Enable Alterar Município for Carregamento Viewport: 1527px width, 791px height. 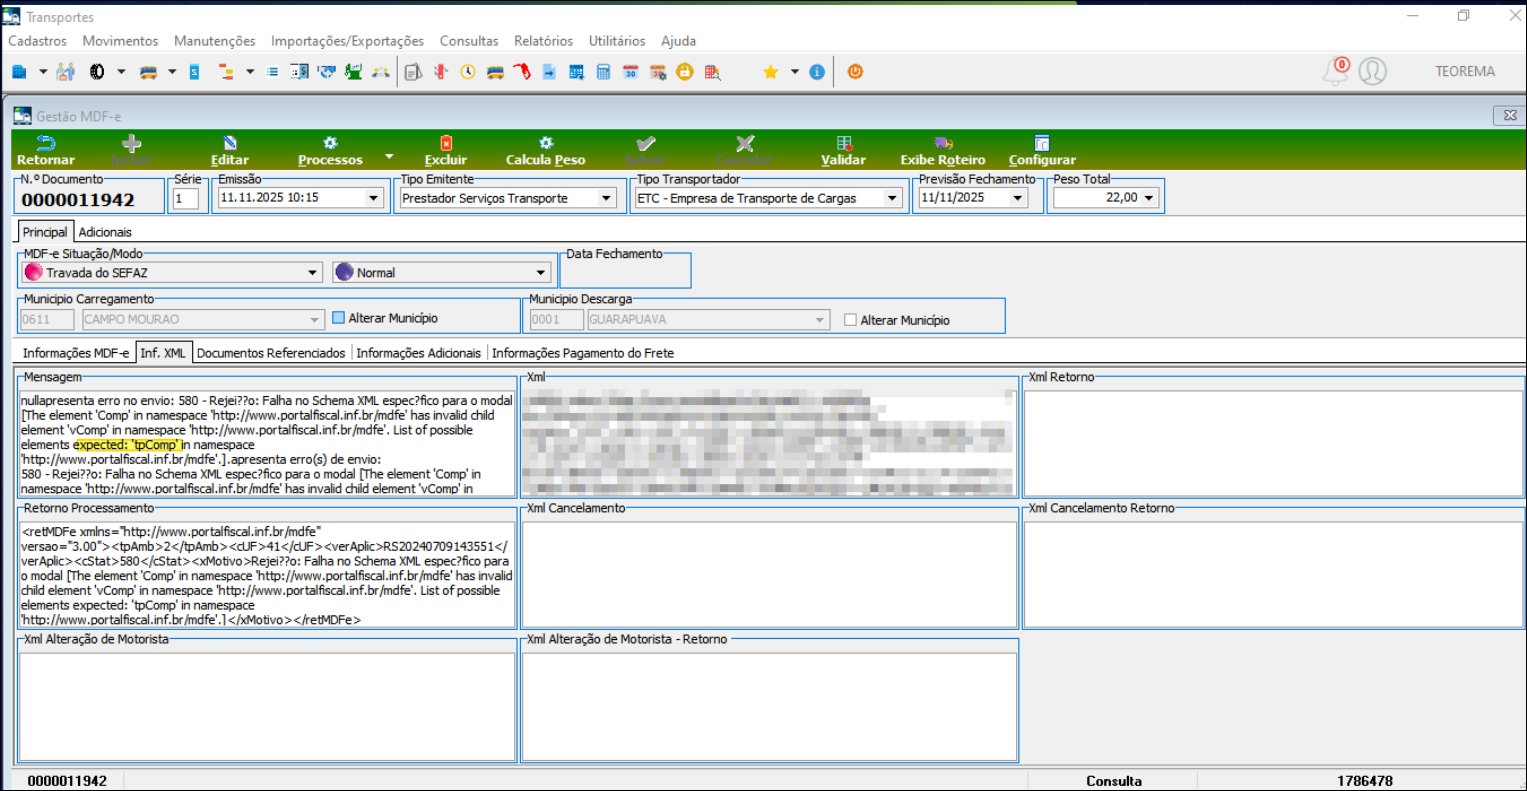coord(338,318)
